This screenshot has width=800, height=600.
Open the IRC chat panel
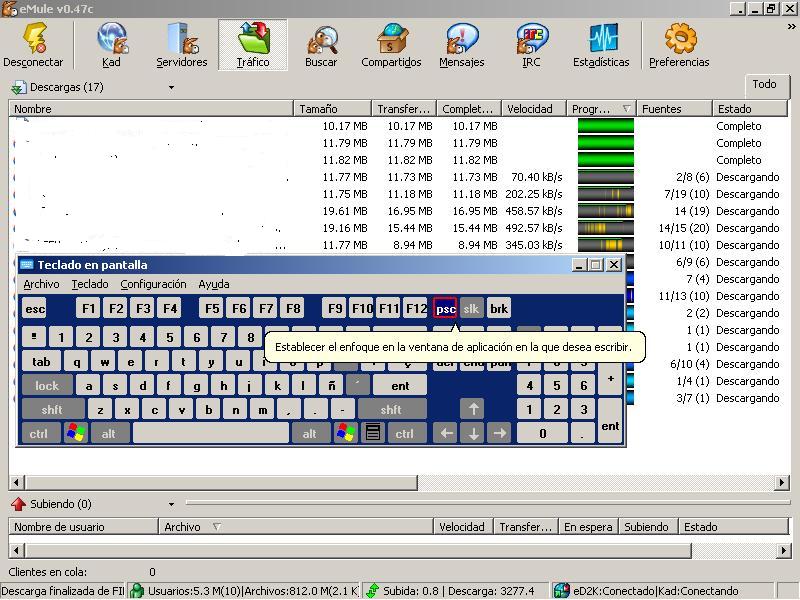point(531,45)
